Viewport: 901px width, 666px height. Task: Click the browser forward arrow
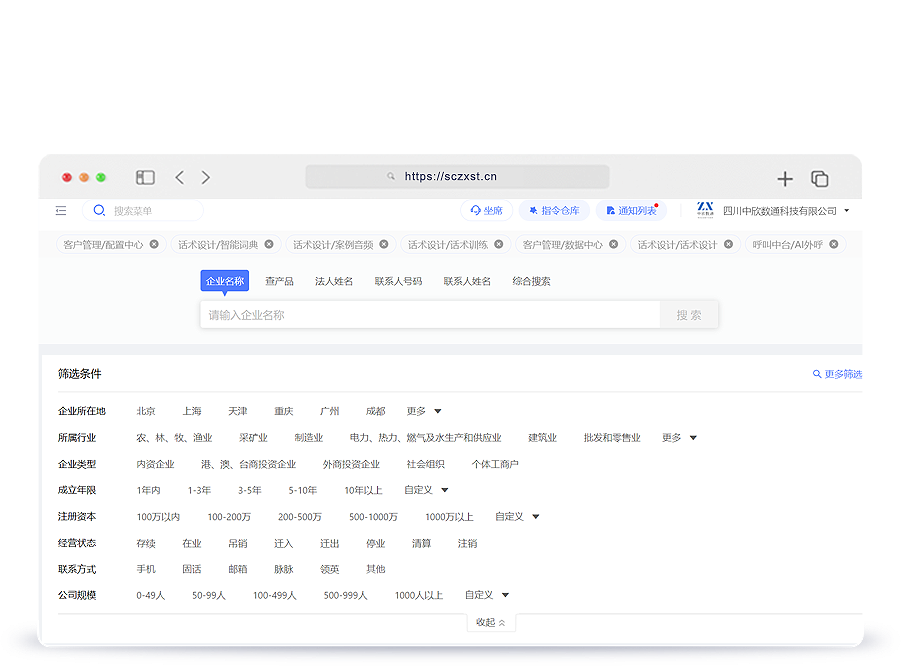pos(206,177)
